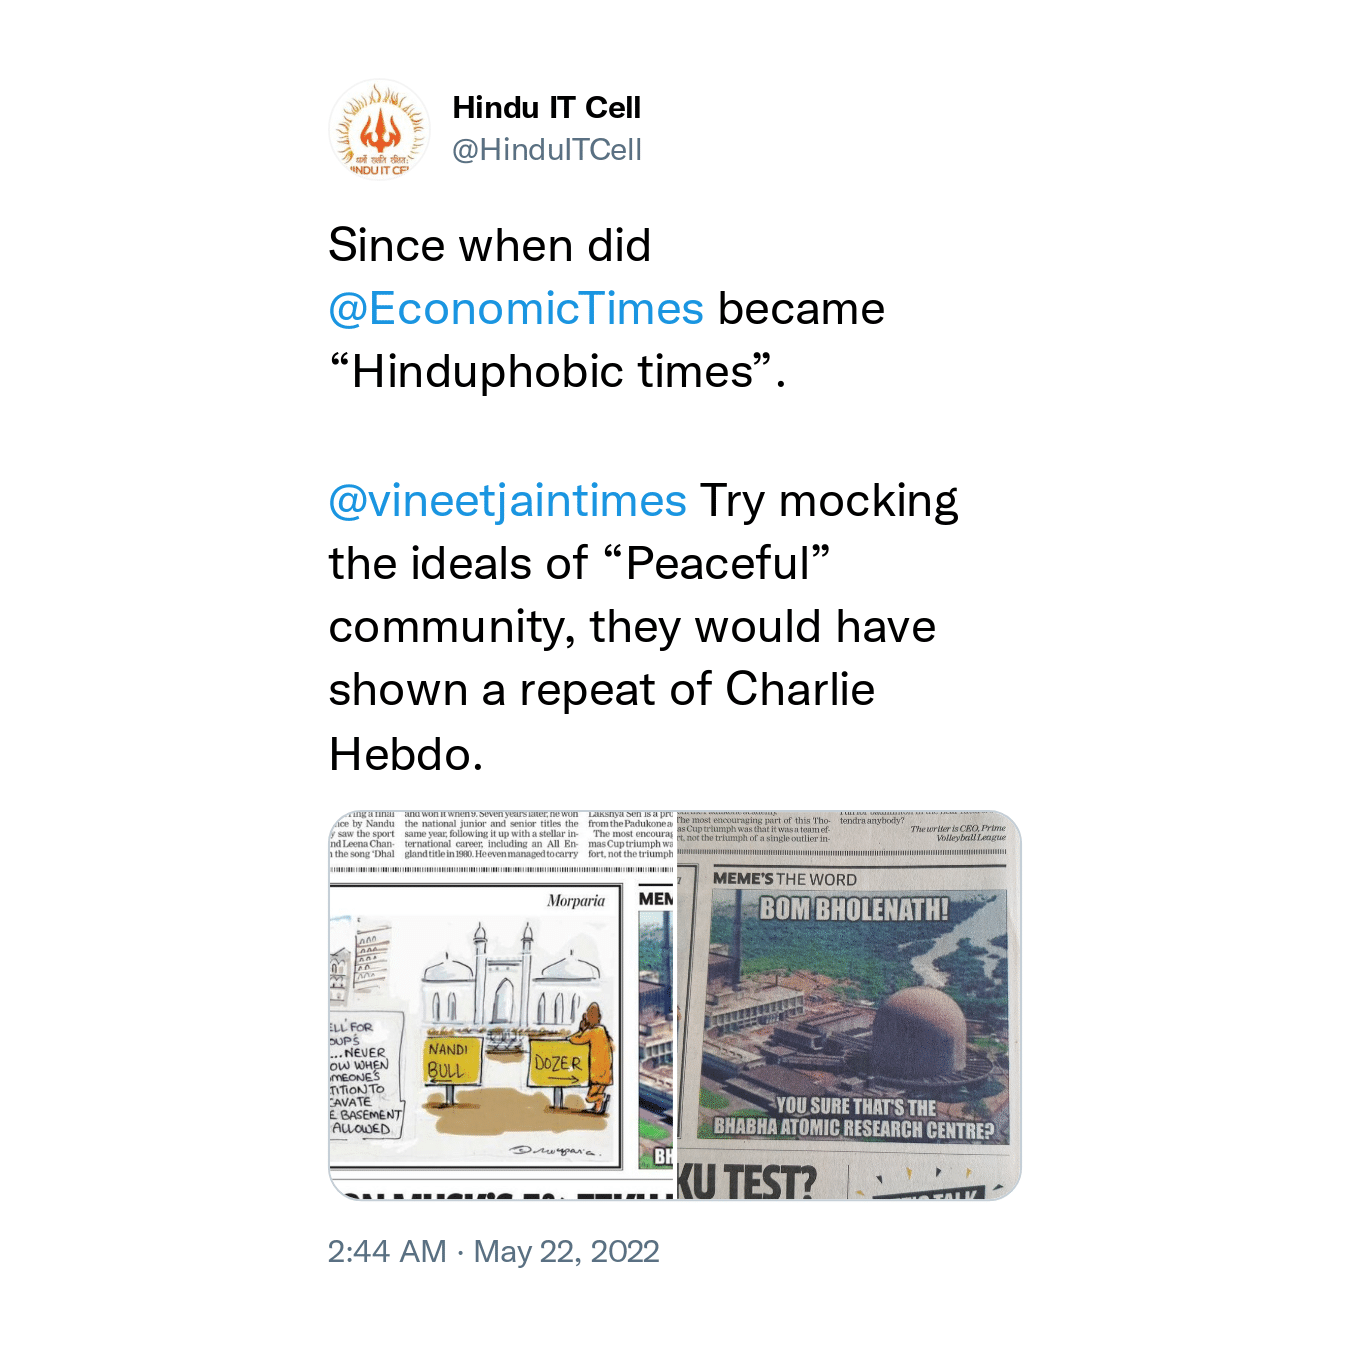Open the left Morparia cartoon image
The image size is (1350, 1350).
502,1005
